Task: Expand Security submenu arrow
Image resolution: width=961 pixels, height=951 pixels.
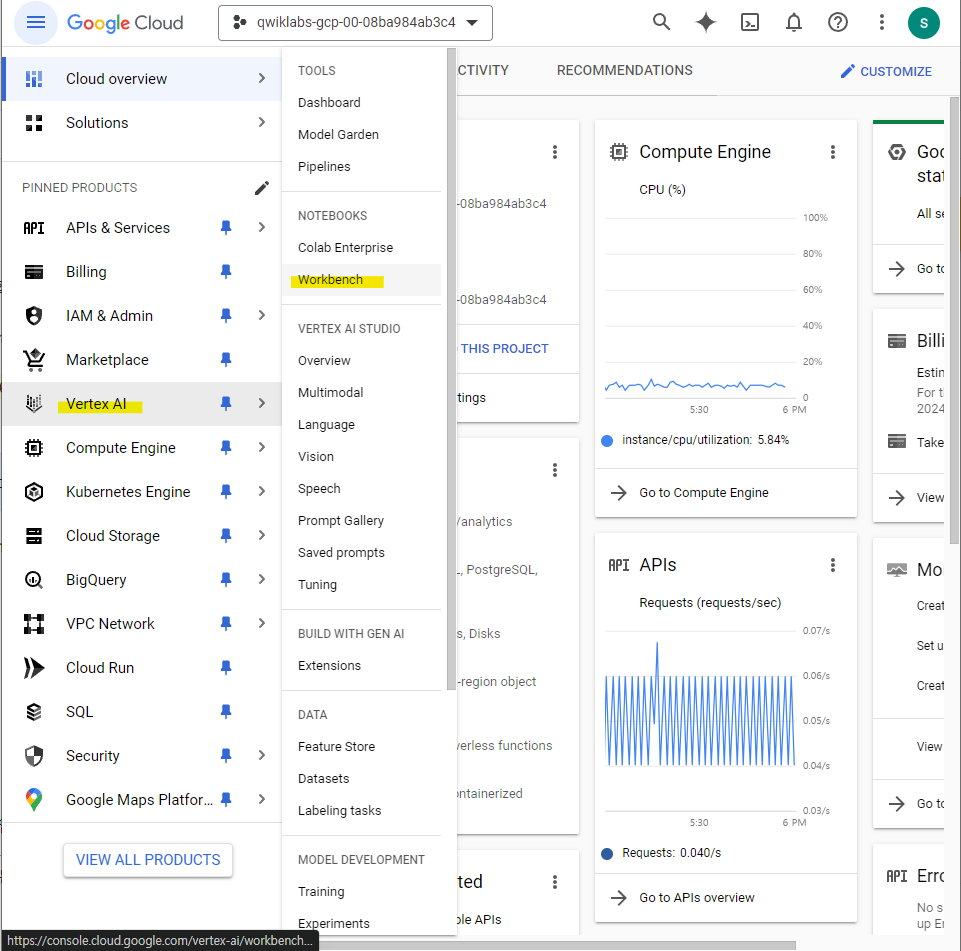Action: [x=262, y=756]
